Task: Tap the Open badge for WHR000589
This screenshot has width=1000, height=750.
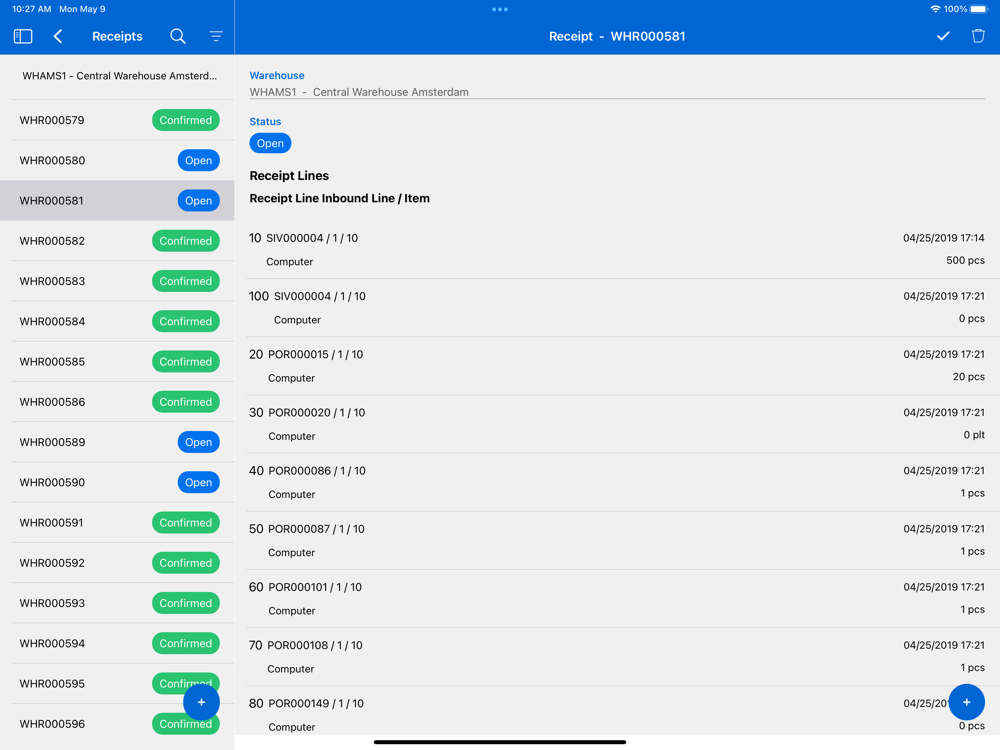Action: (x=198, y=442)
